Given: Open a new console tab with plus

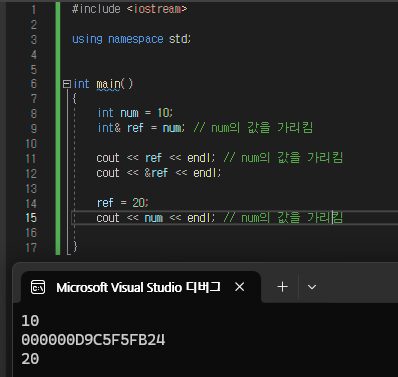Looking at the screenshot, I should click(x=282, y=287).
